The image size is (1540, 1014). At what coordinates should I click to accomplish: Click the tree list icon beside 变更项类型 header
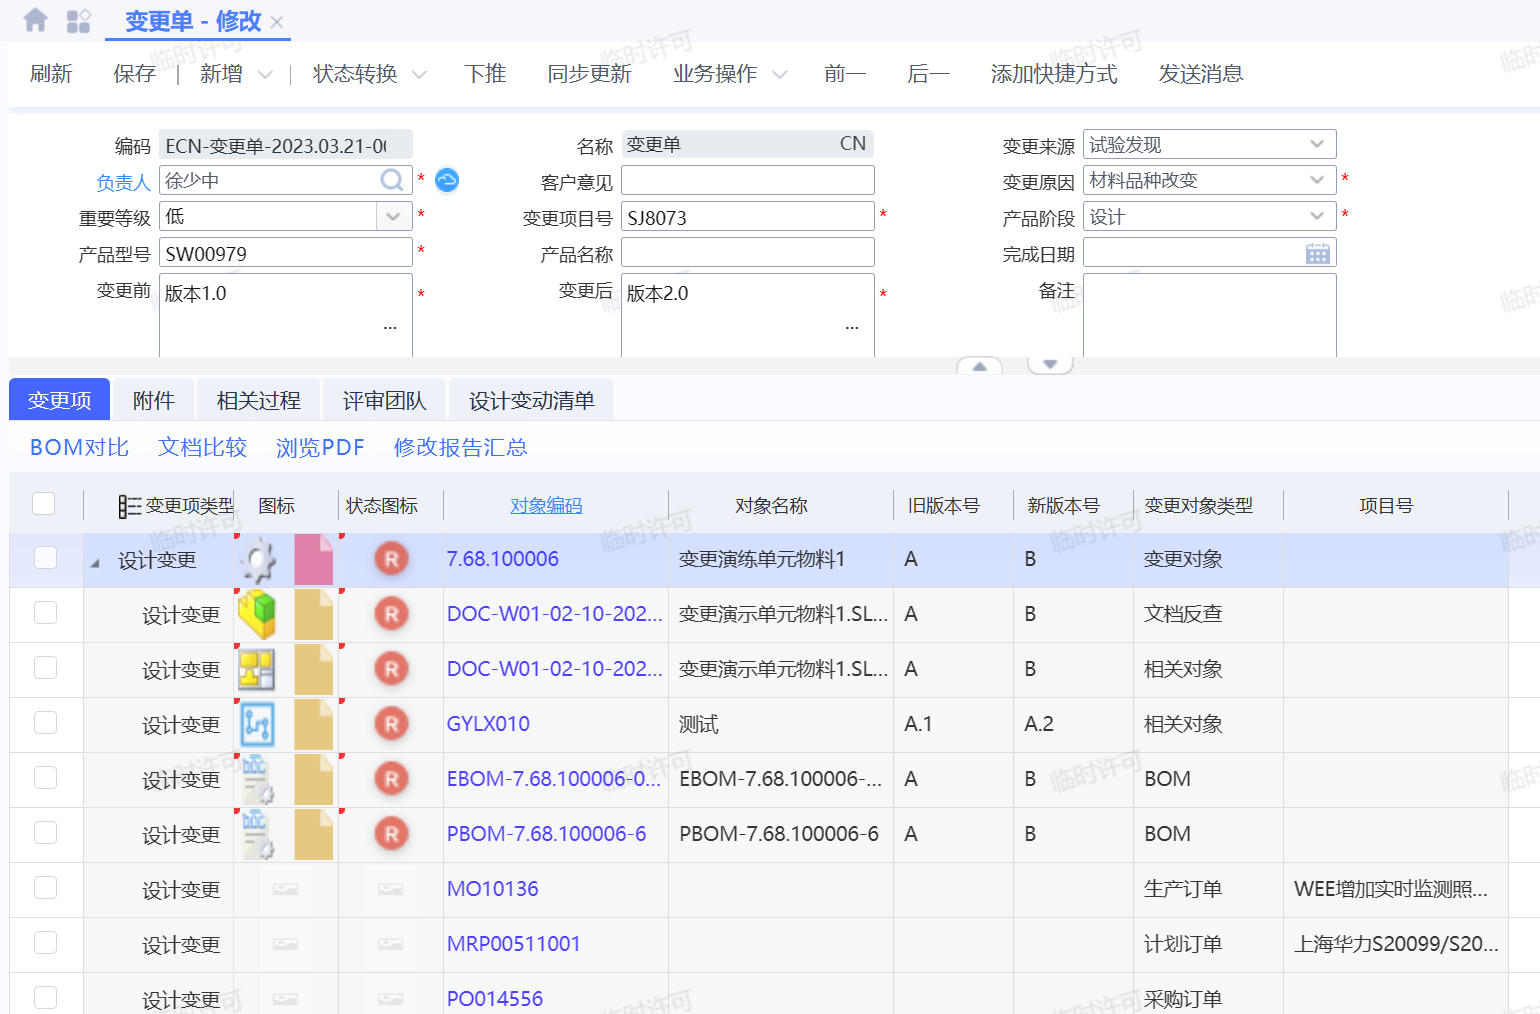129,507
